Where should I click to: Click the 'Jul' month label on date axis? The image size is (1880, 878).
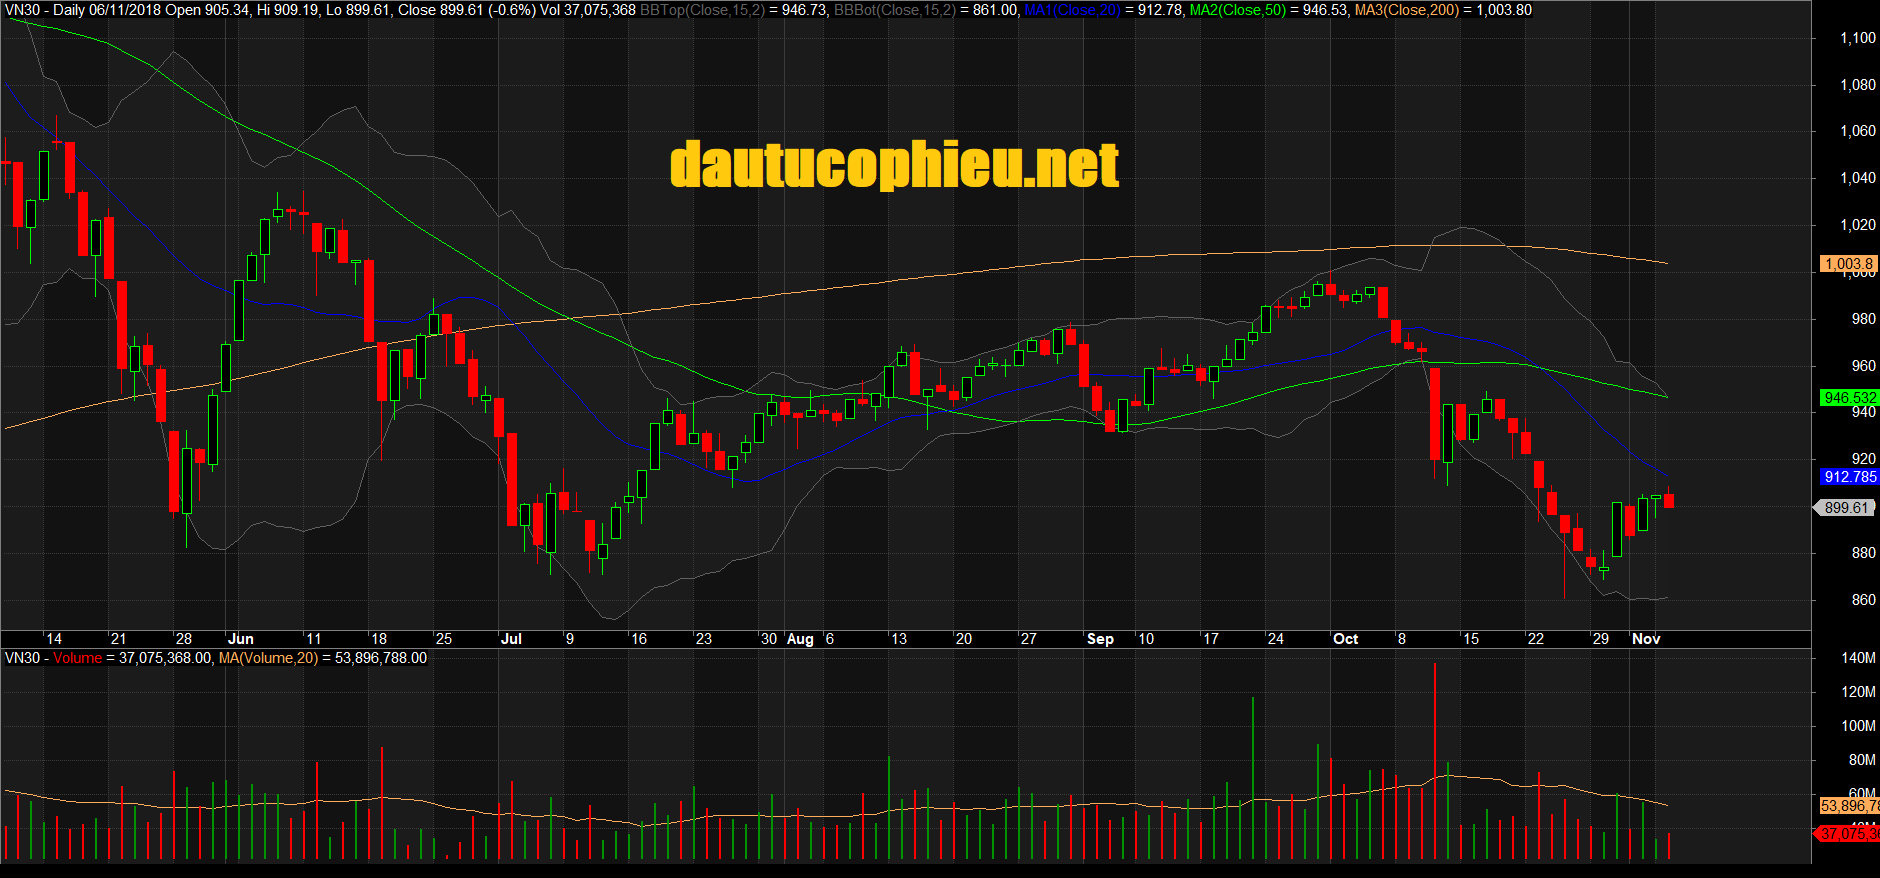pos(511,639)
